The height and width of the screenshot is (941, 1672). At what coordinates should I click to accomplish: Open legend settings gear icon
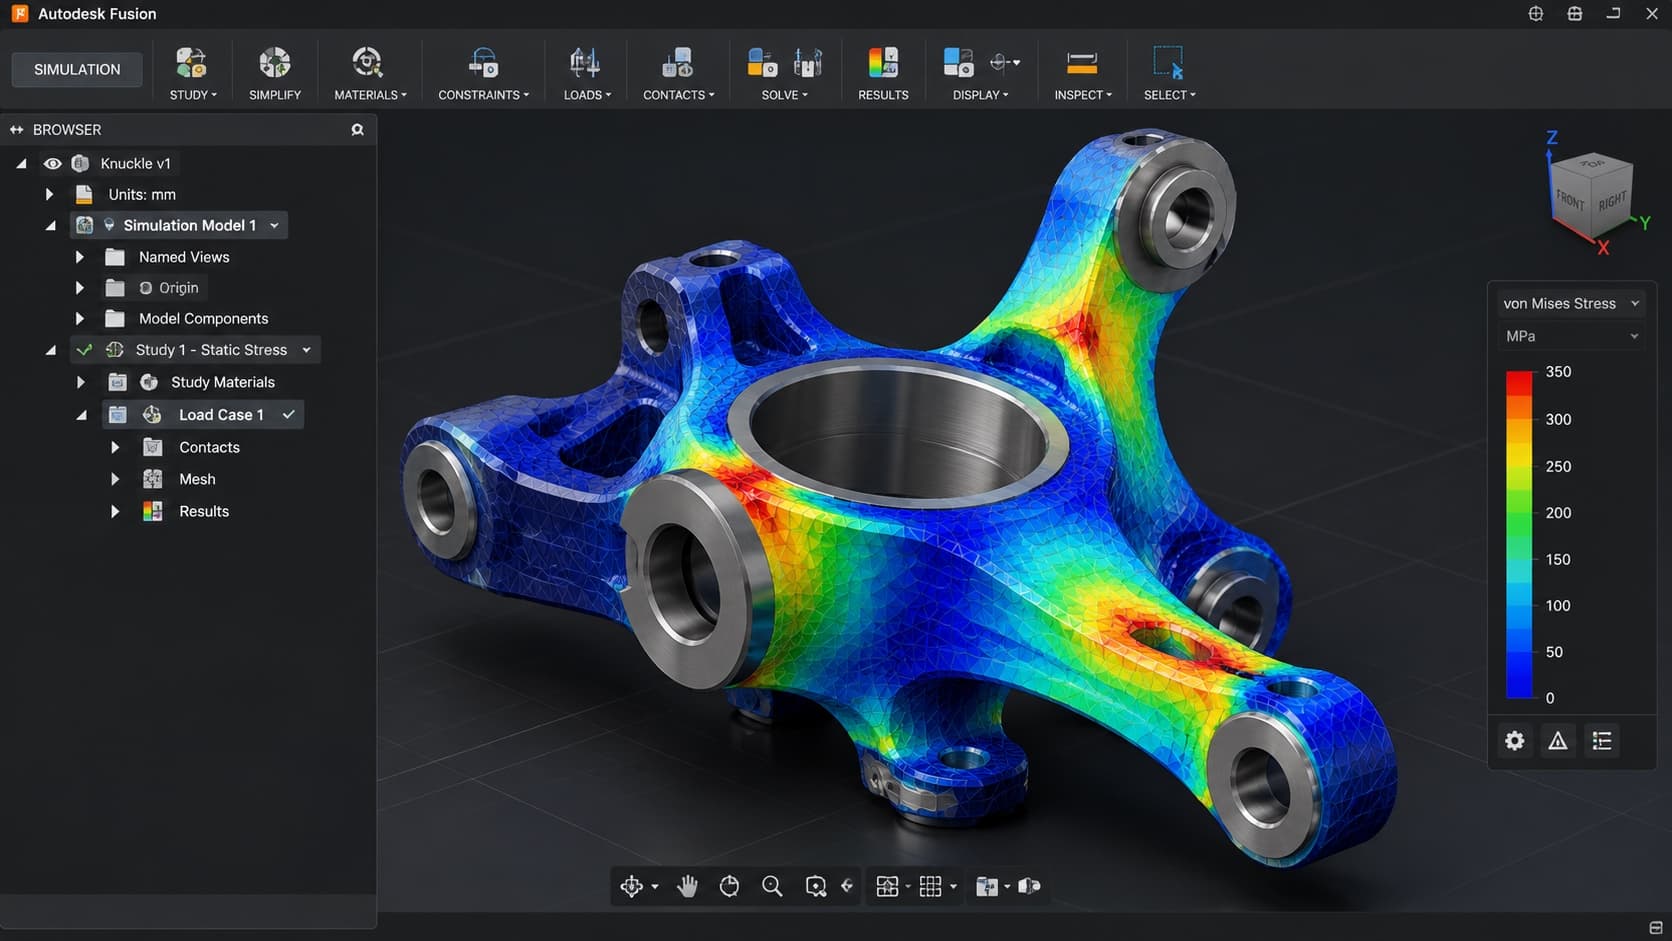[x=1515, y=741]
